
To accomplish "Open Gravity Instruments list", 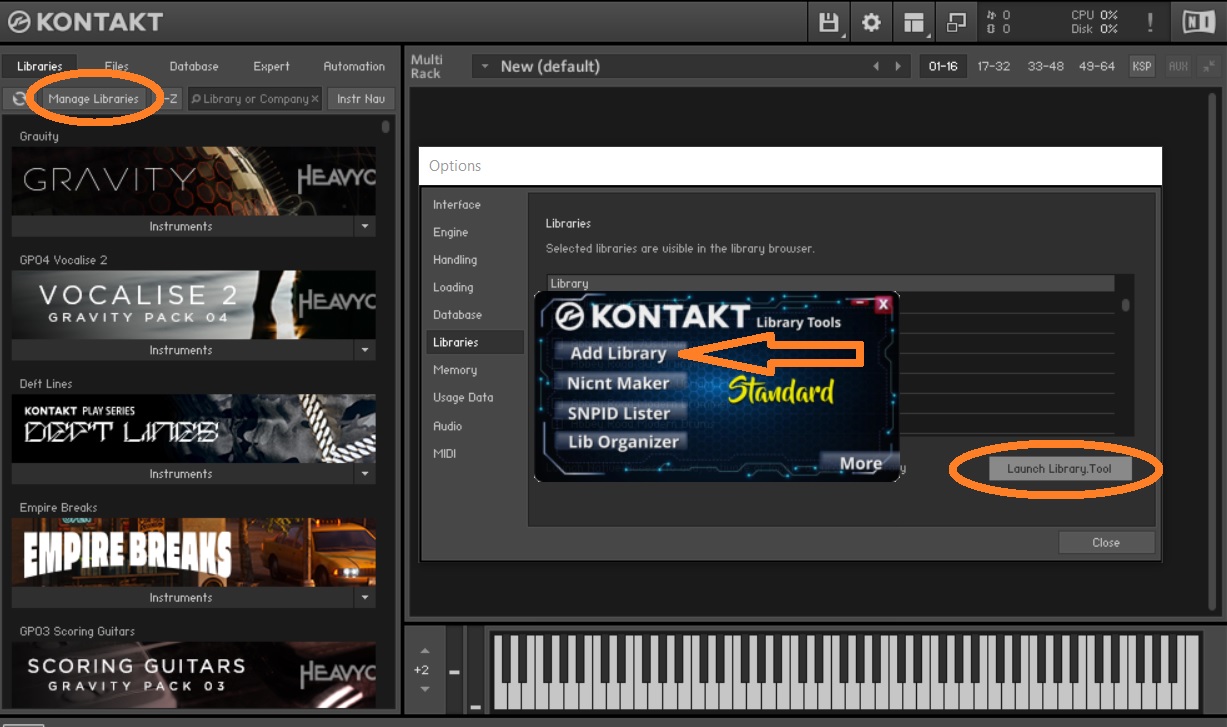I will [x=181, y=227].
